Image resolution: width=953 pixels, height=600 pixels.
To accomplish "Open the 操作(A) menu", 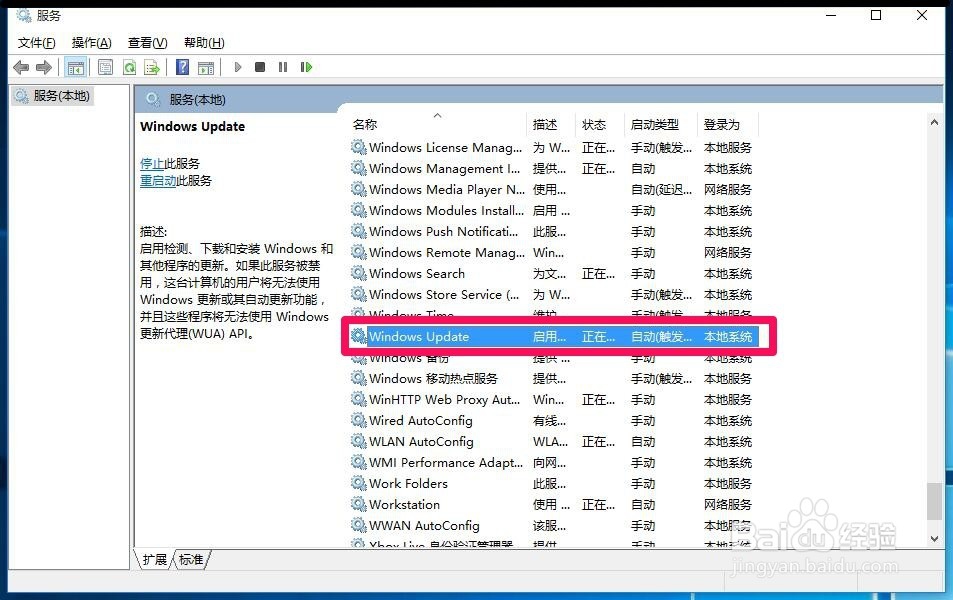I will [92, 43].
